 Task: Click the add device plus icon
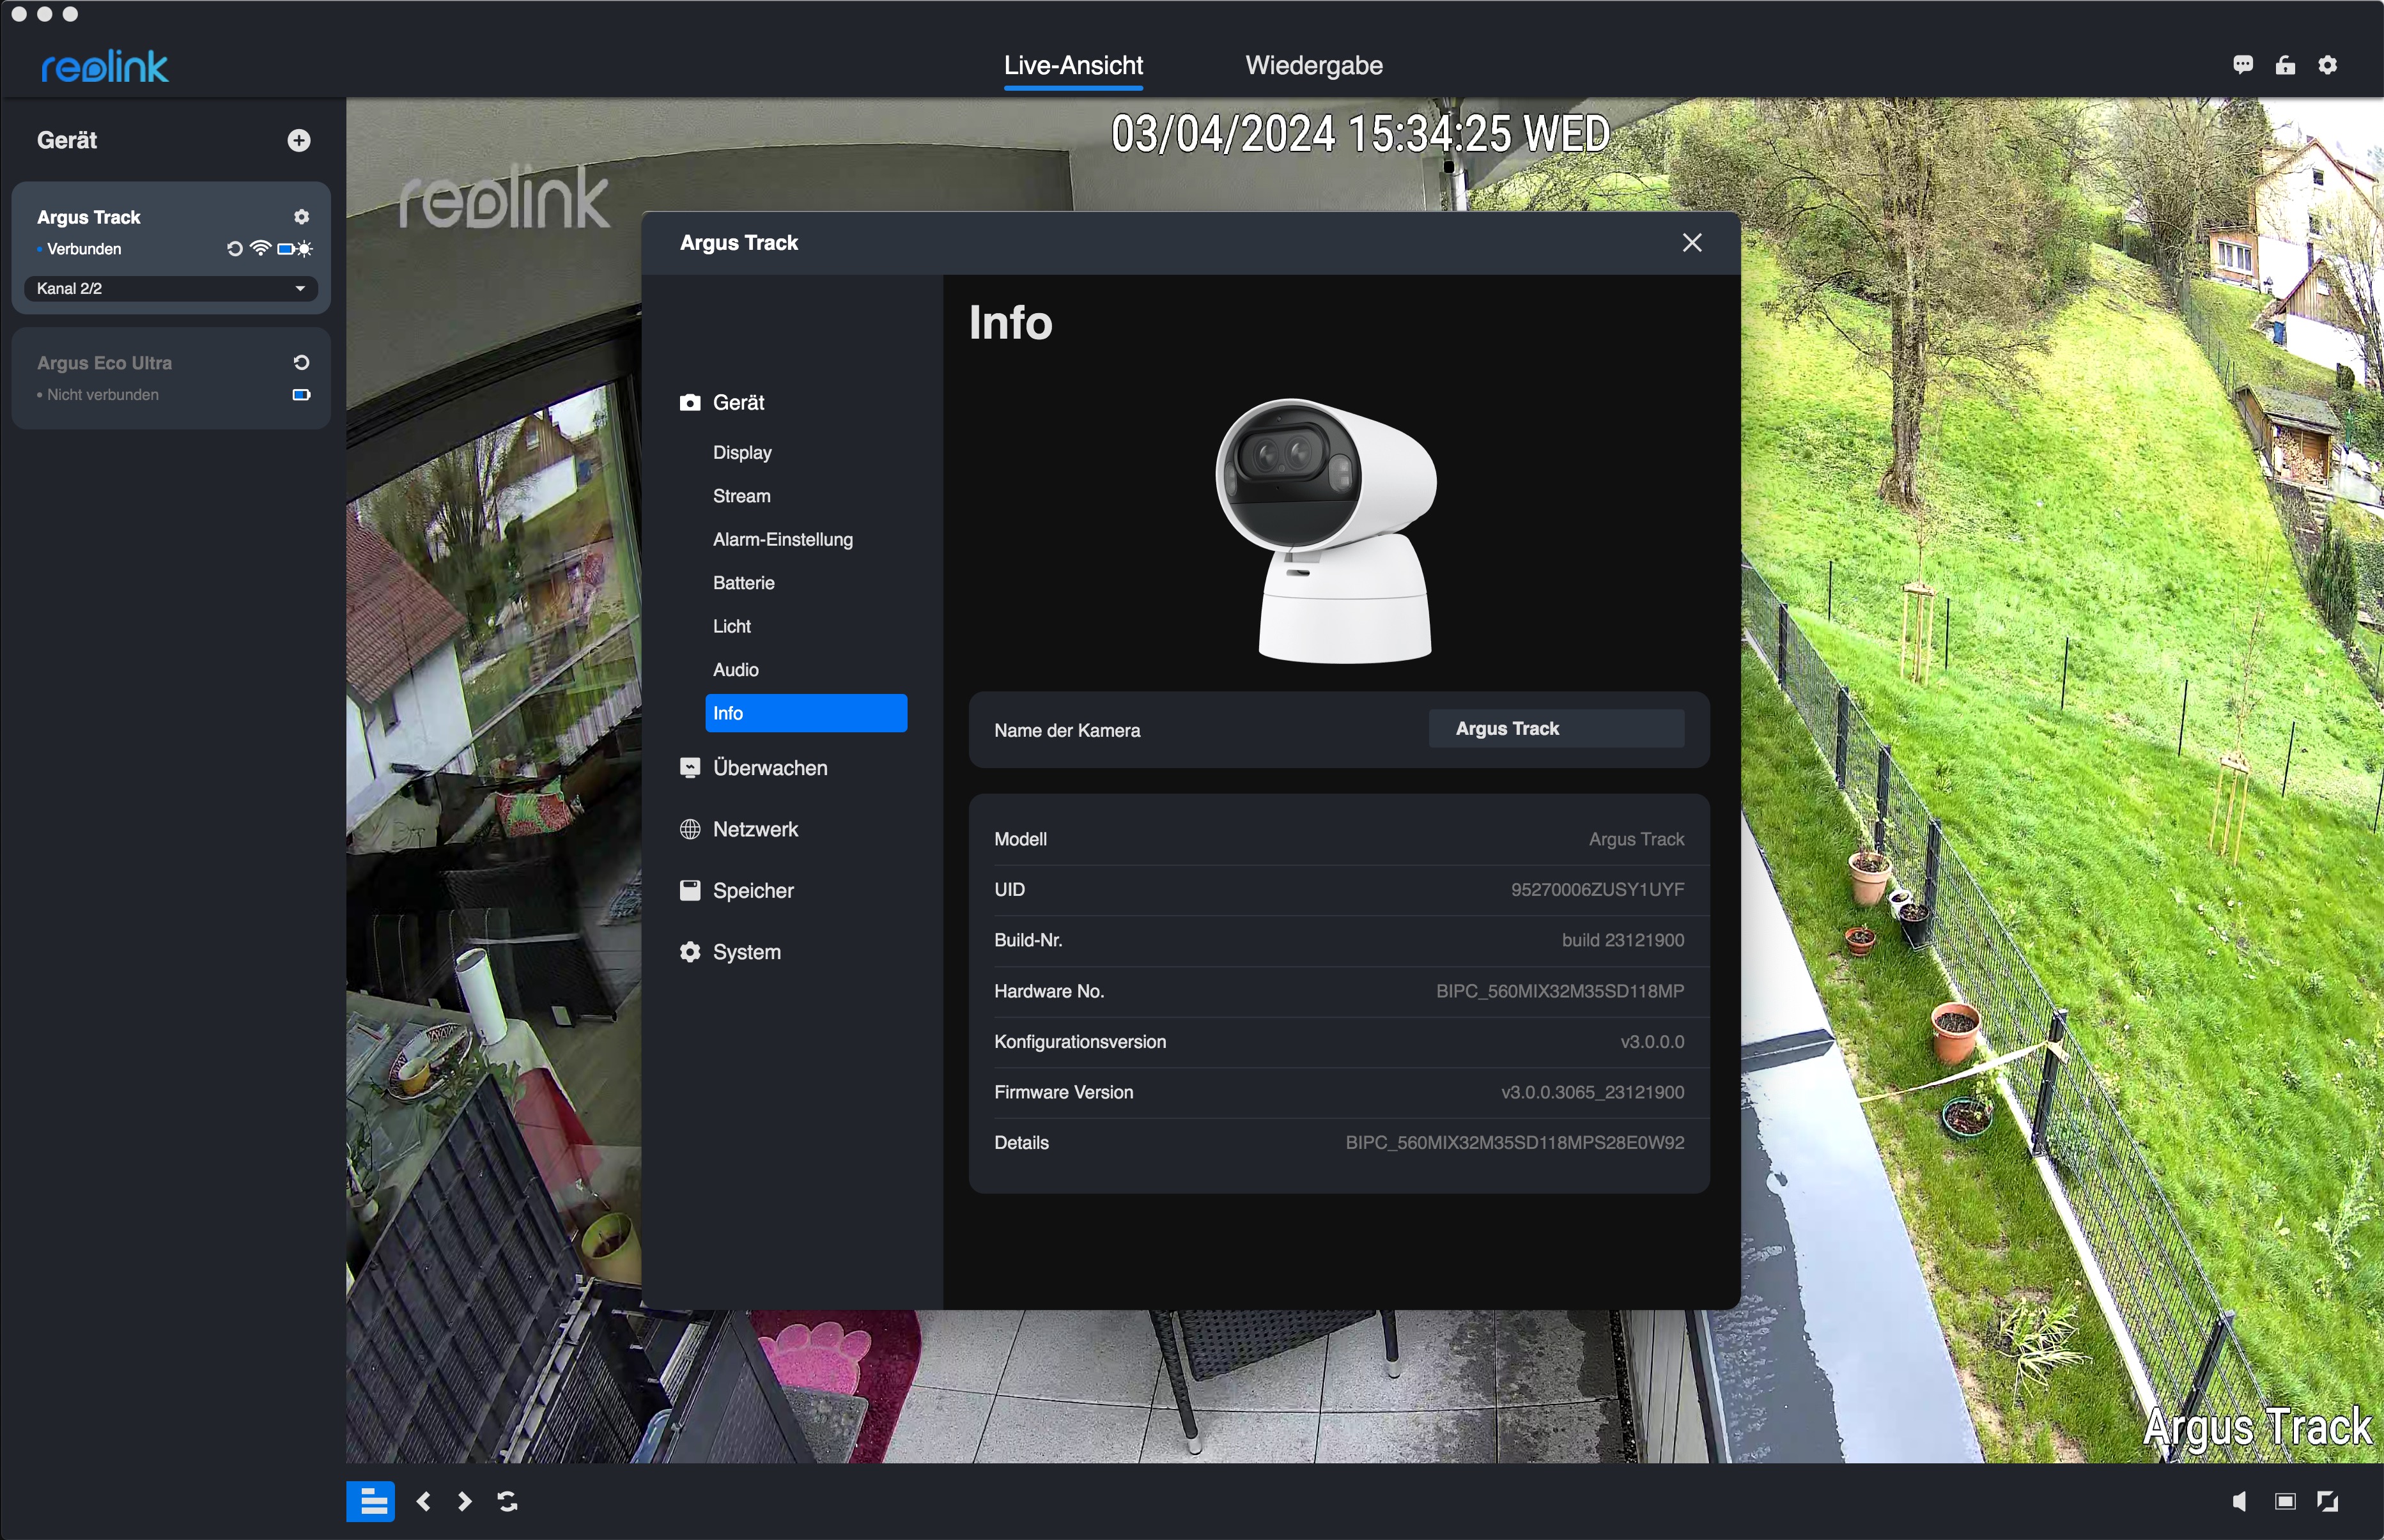(298, 140)
